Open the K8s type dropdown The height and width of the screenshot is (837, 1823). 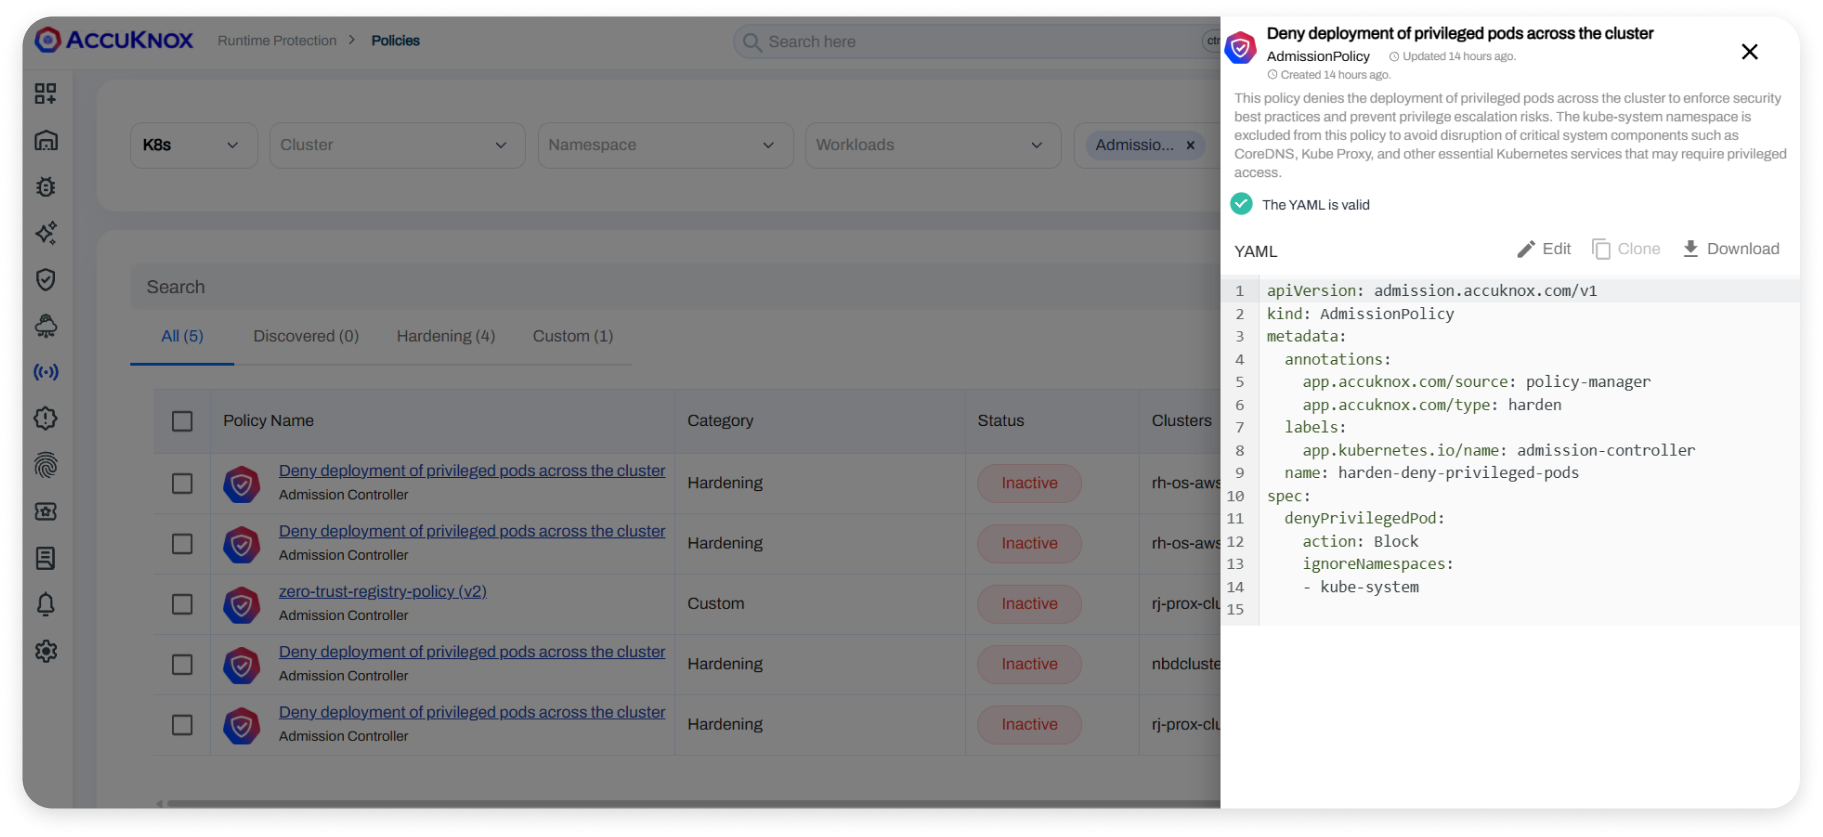pos(193,145)
